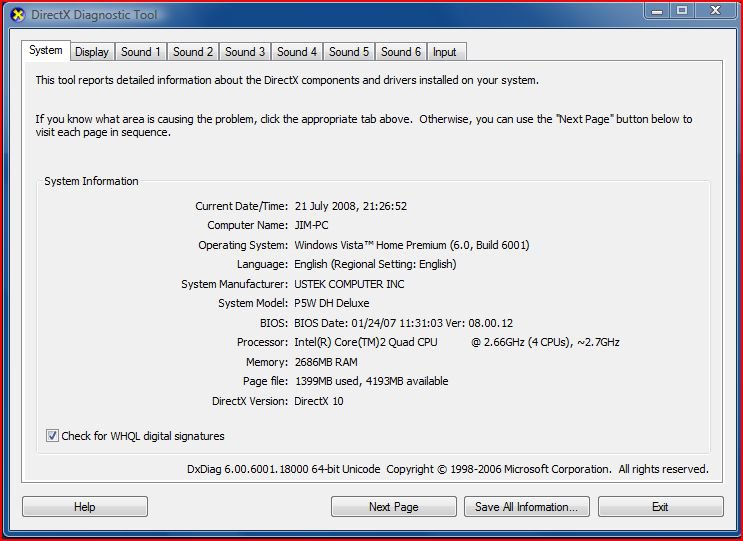Click the System Model label
743x541 pixels.
point(253,303)
